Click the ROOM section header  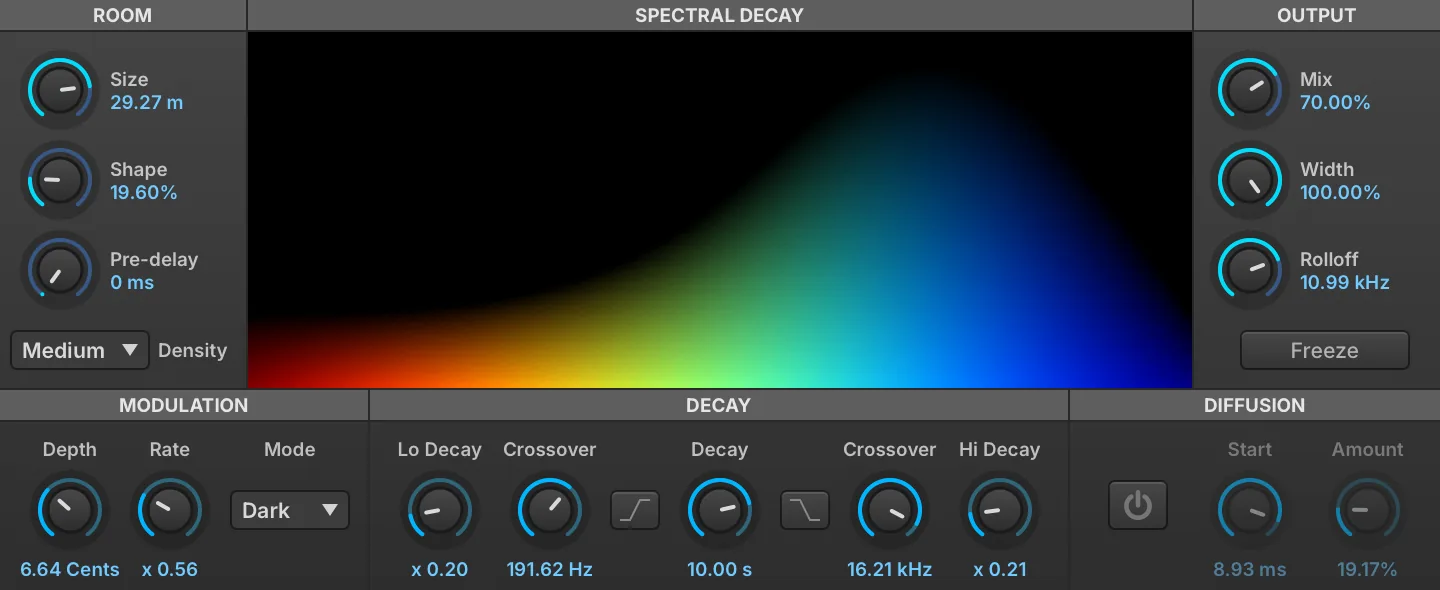point(122,15)
